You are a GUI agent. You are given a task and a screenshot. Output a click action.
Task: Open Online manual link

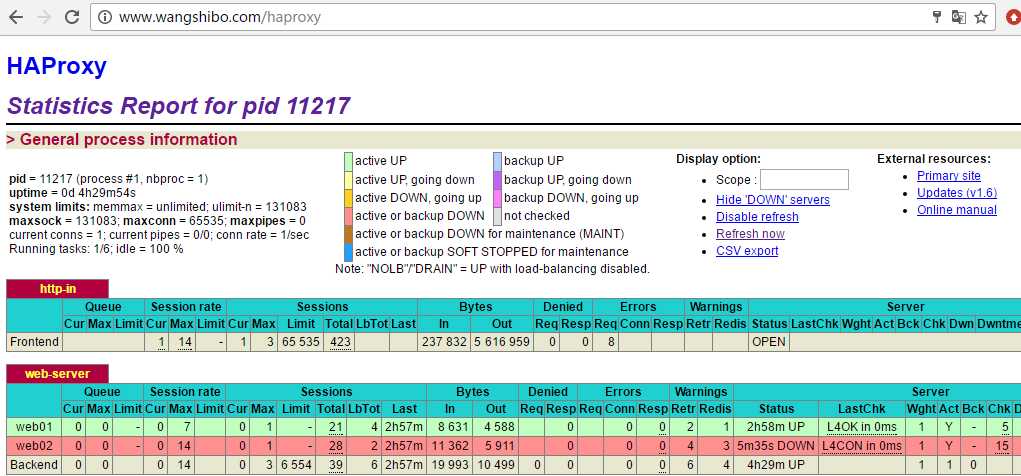(x=957, y=210)
